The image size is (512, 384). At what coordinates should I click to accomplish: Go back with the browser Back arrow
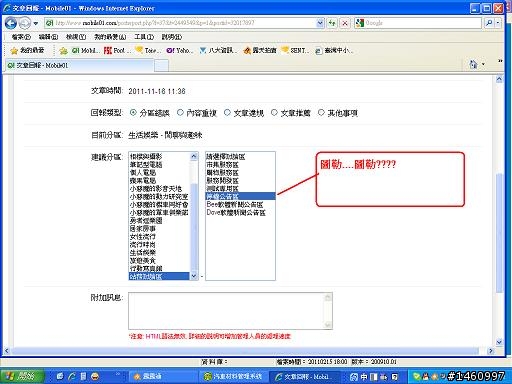coord(11,23)
